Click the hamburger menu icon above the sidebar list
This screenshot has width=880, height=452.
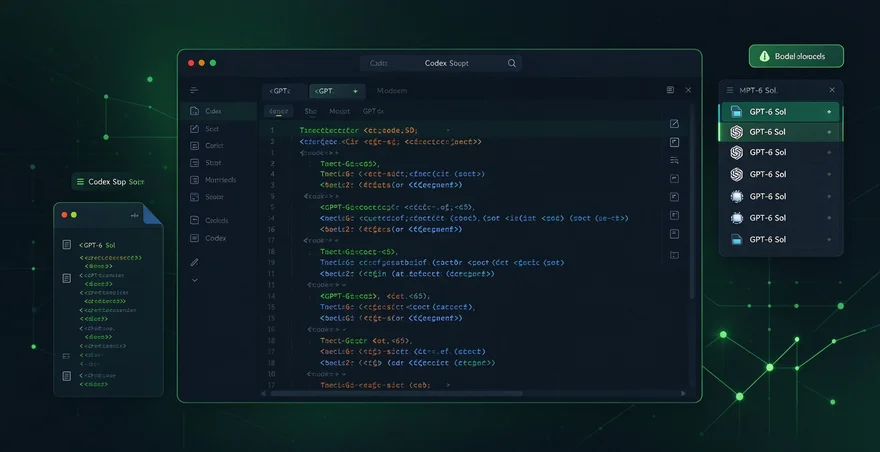pyautogui.click(x=194, y=90)
